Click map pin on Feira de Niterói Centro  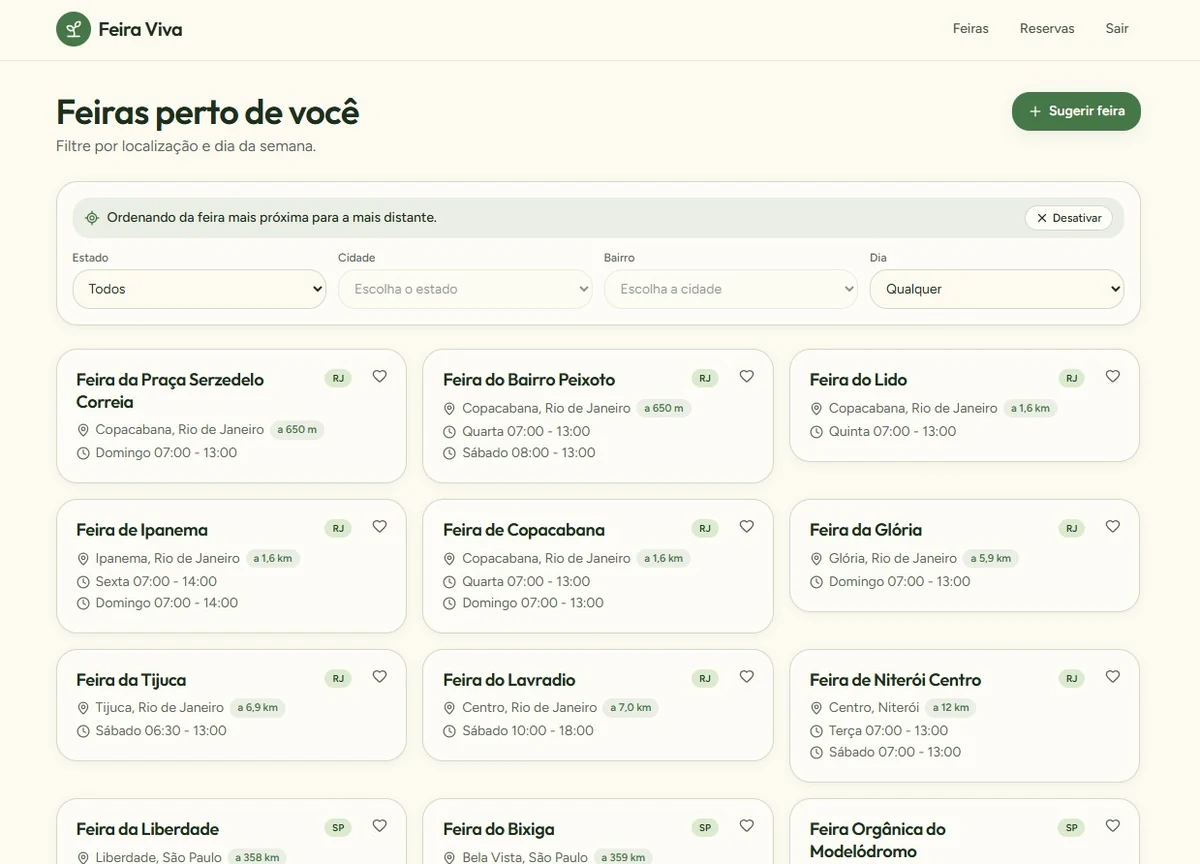pos(816,708)
